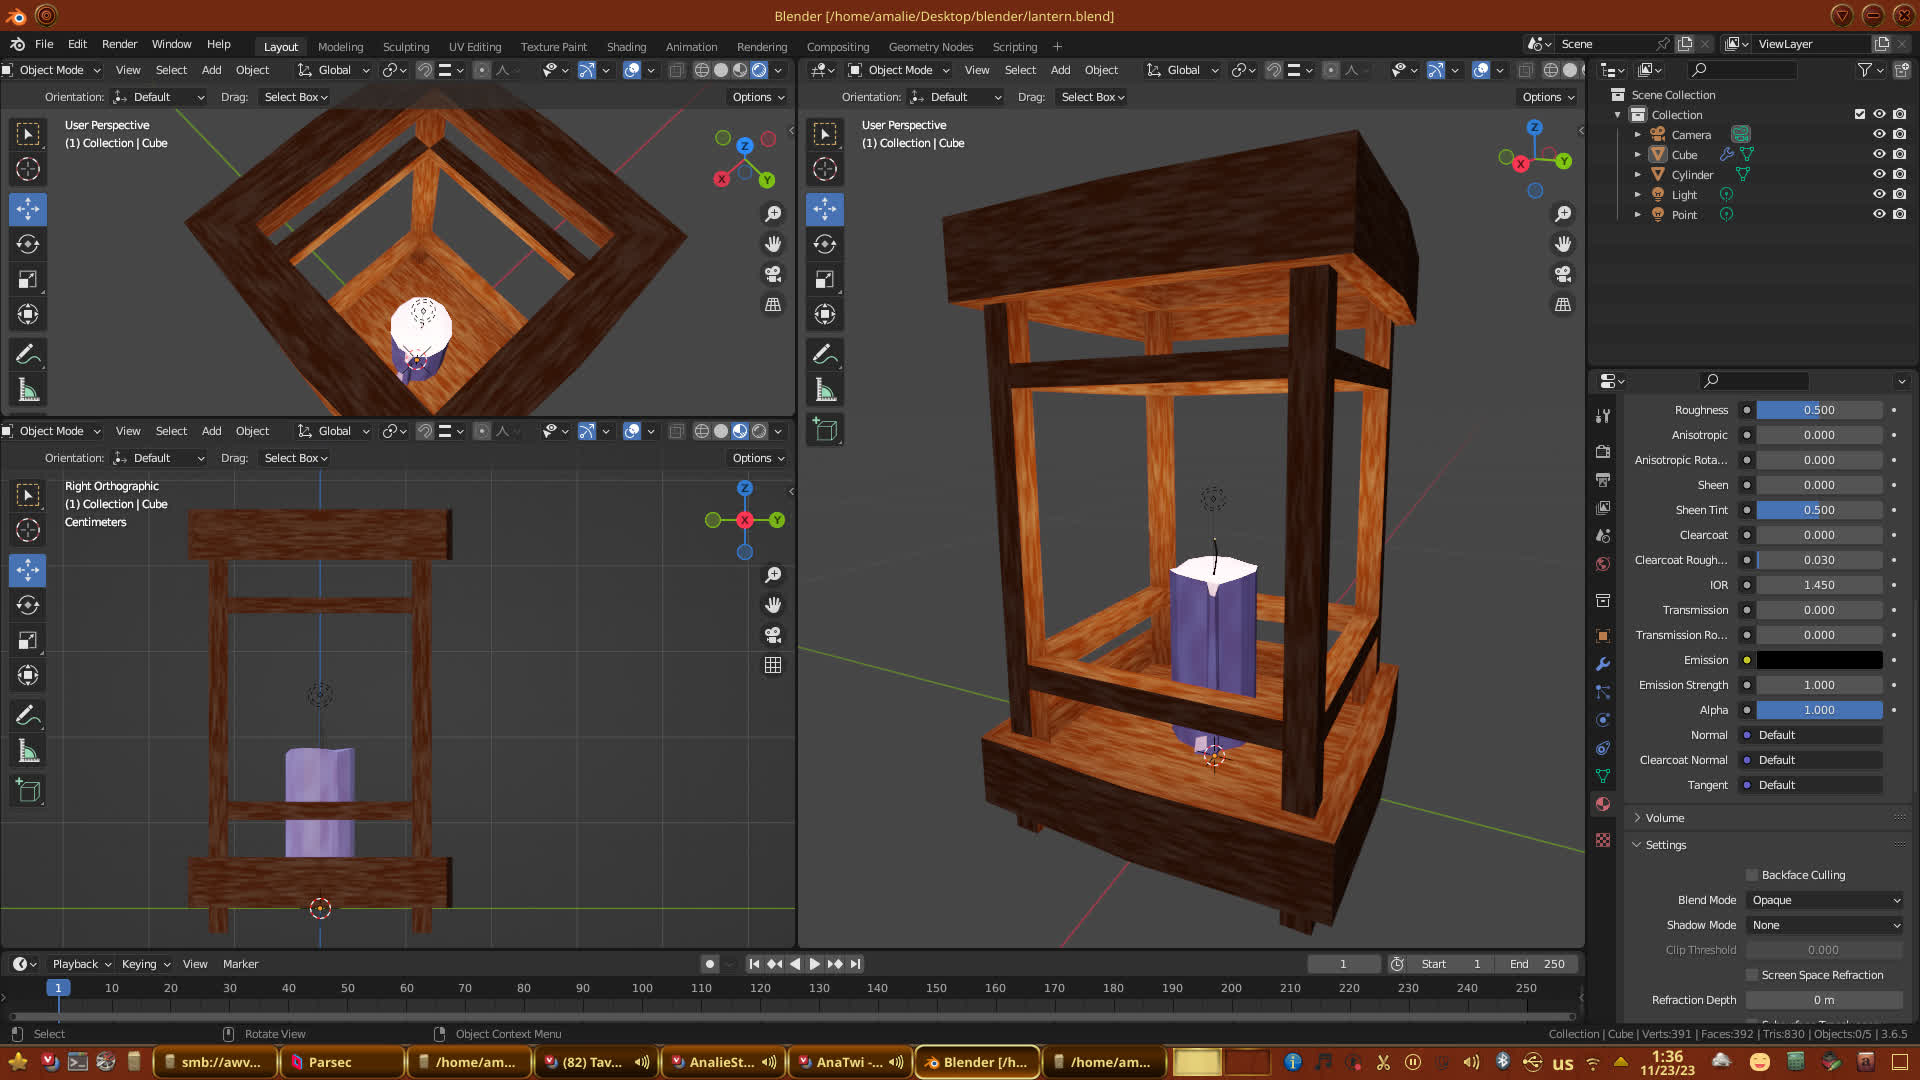Toggle camera view in right viewport
This screenshot has height=1080, width=1920.
coord(1563,274)
